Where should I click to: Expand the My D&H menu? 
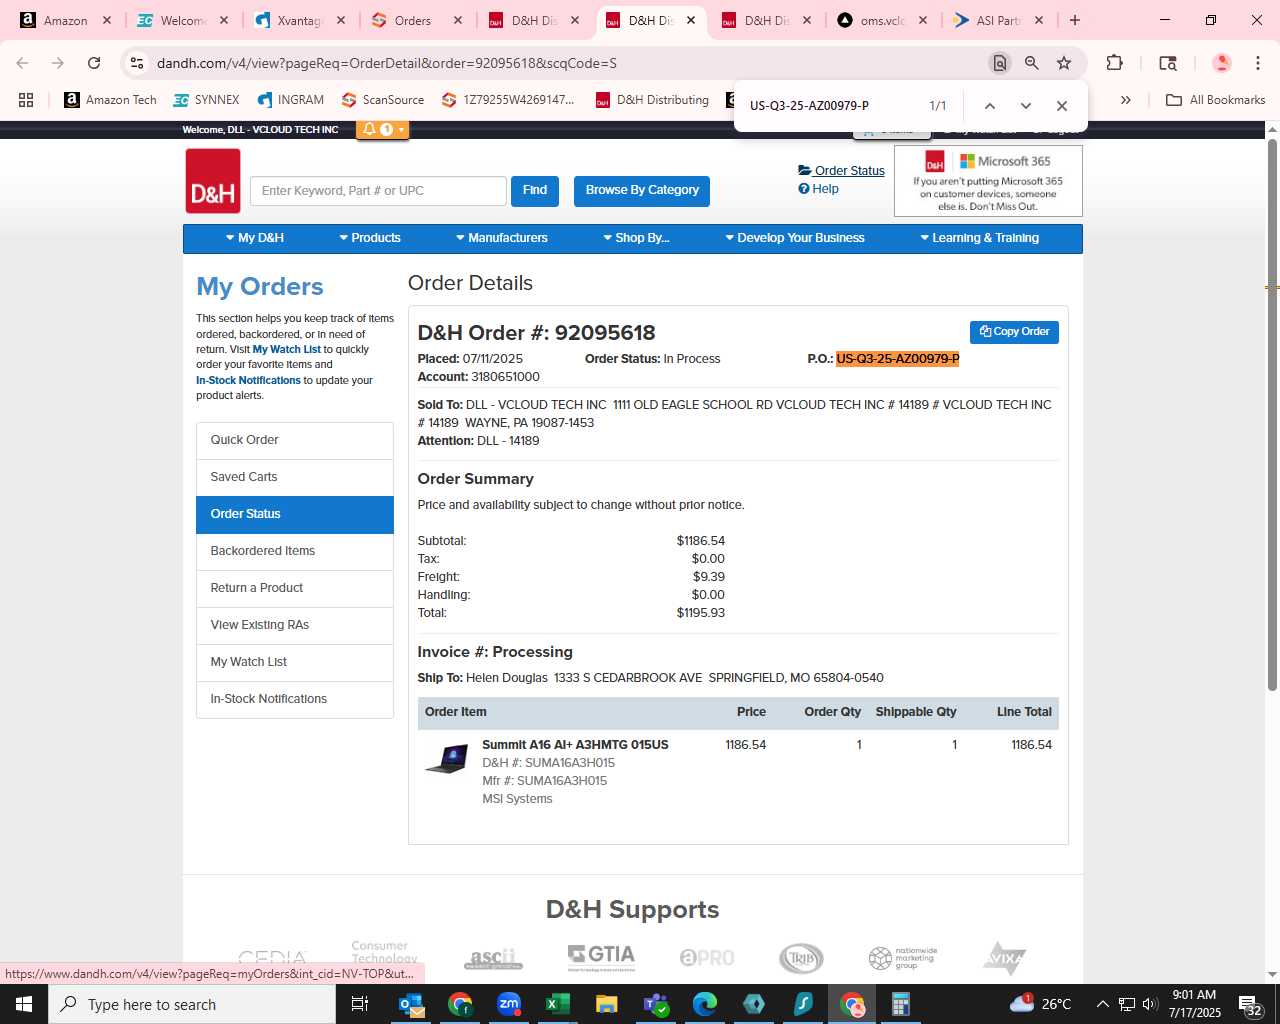pos(255,238)
